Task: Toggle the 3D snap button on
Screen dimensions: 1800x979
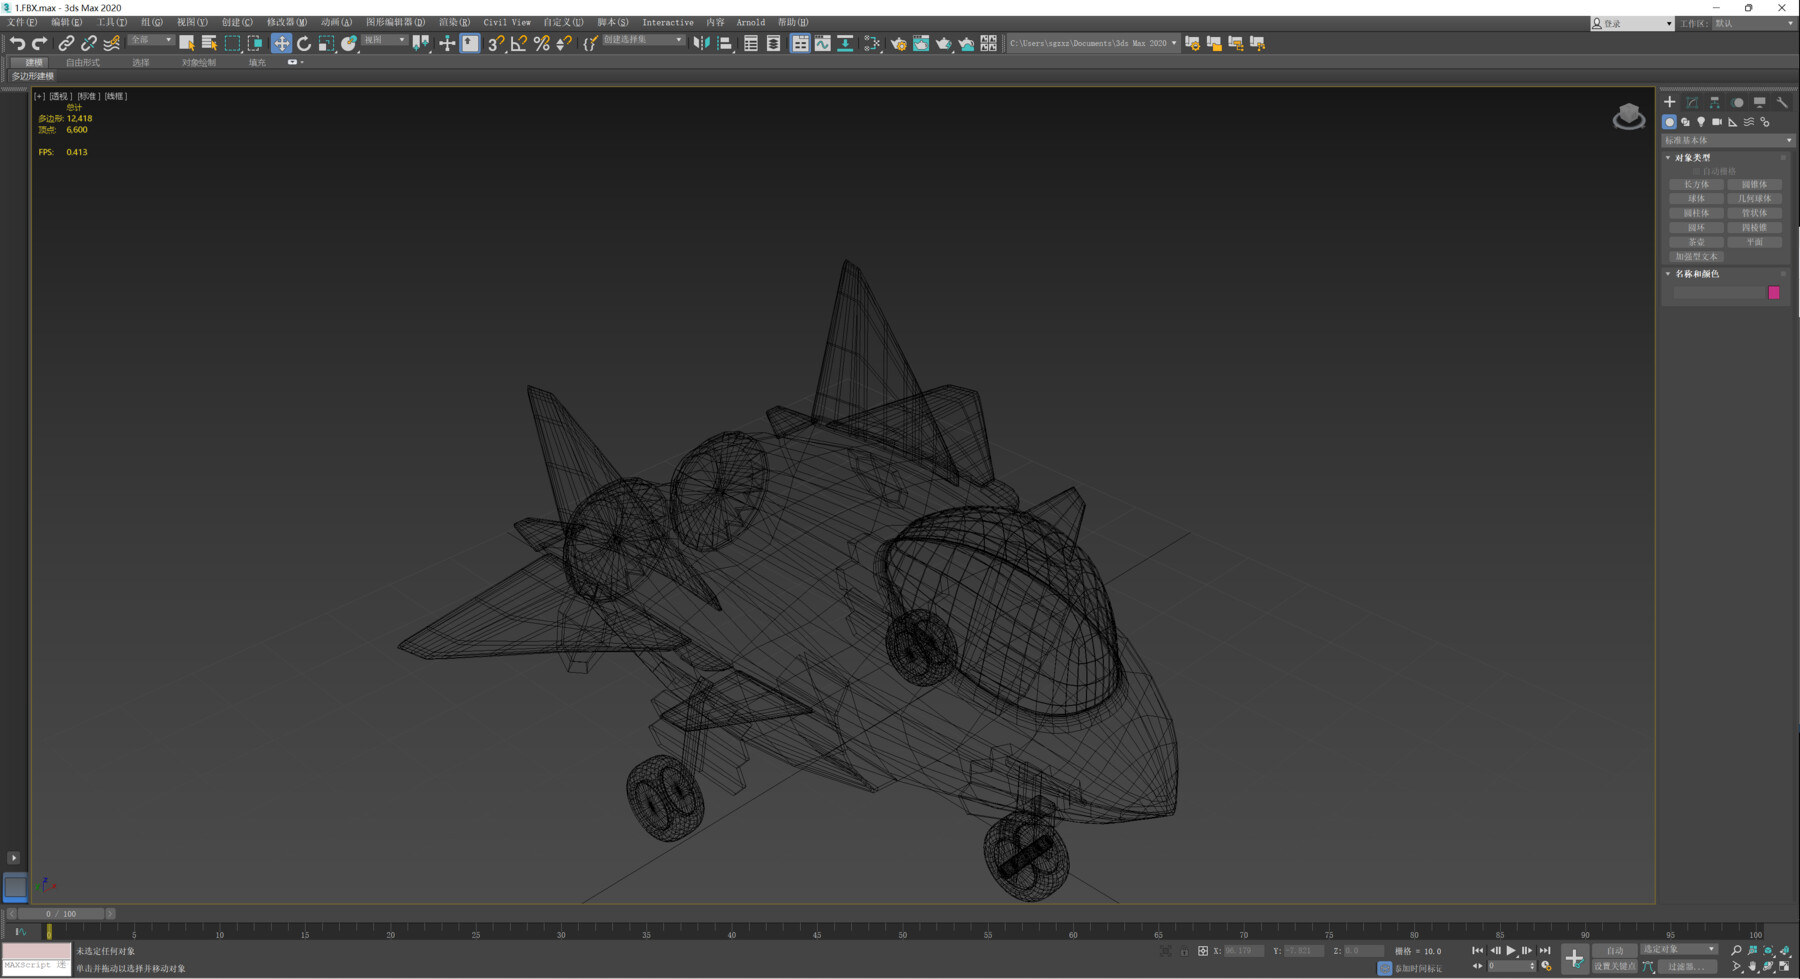Action: [494, 44]
